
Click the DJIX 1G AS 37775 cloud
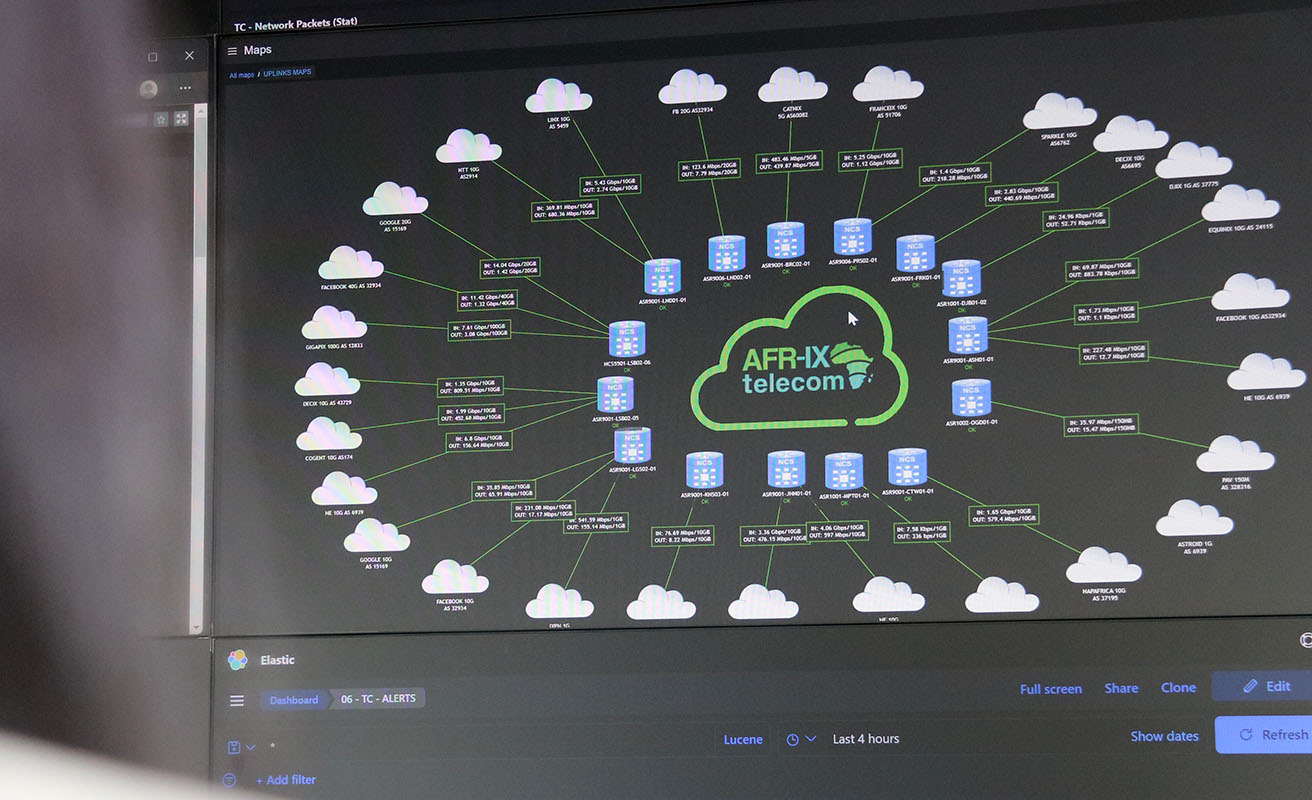coord(1193,161)
